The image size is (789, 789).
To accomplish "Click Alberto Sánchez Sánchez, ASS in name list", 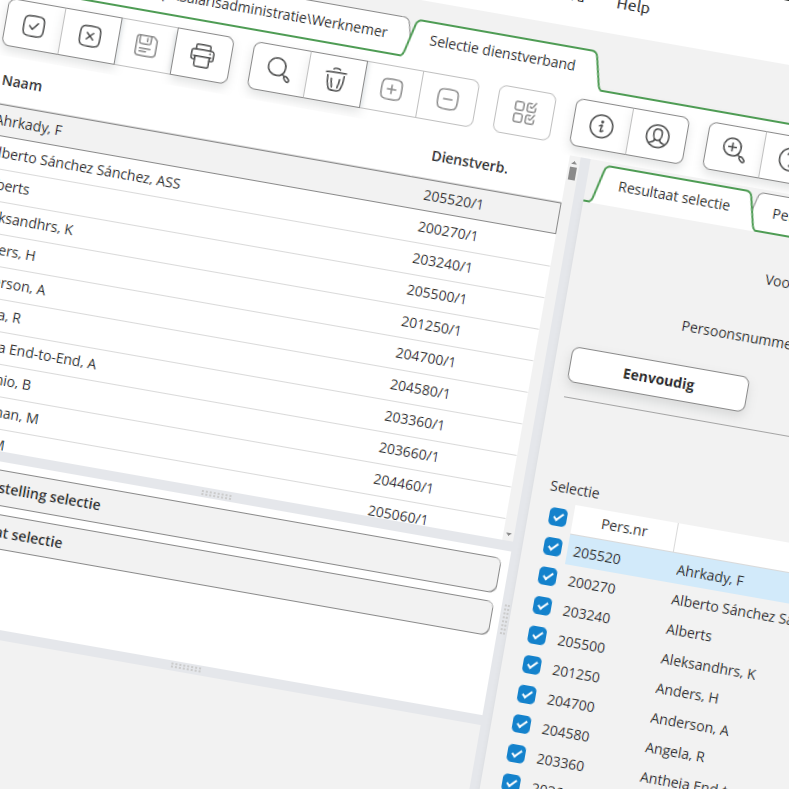I will tap(90, 168).
